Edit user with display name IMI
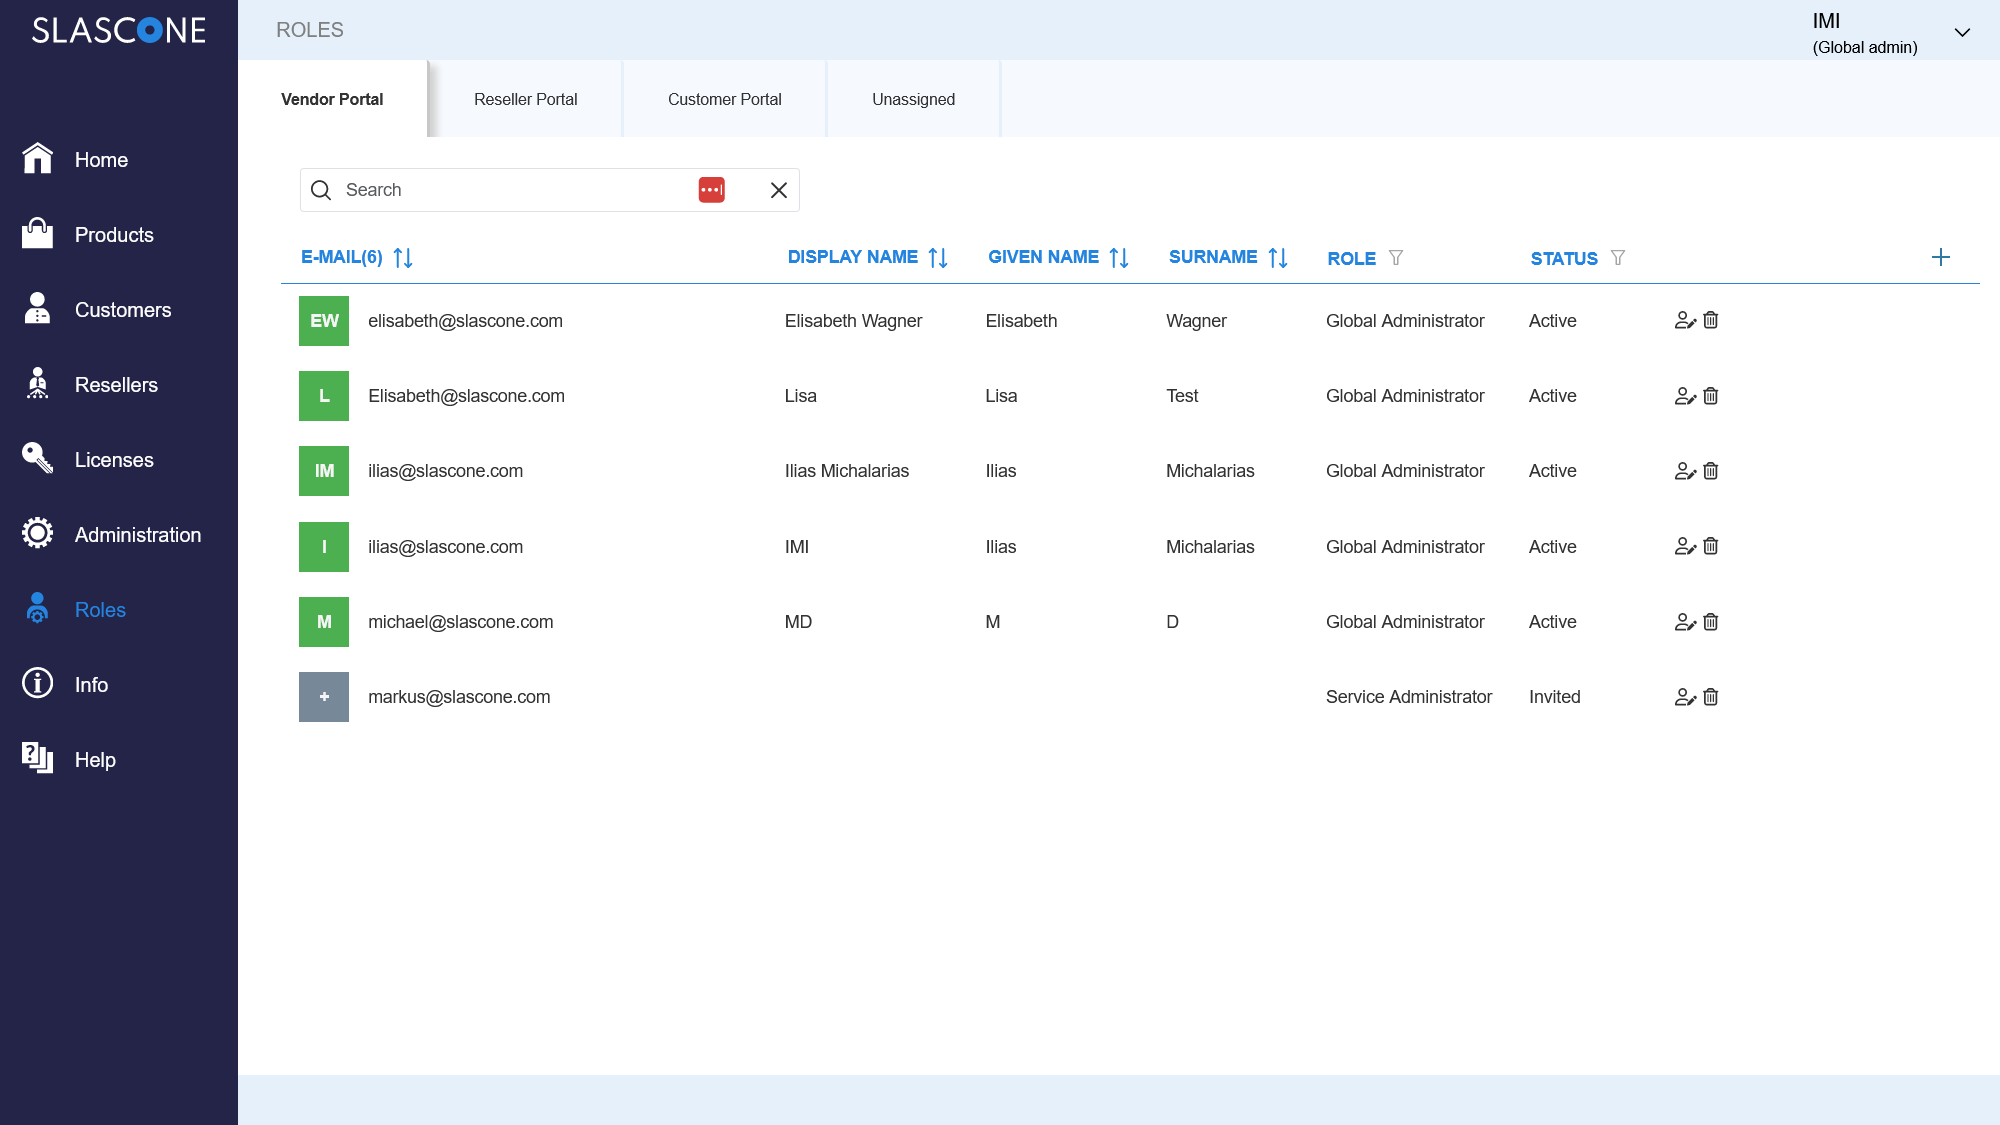 pos(1685,546)
